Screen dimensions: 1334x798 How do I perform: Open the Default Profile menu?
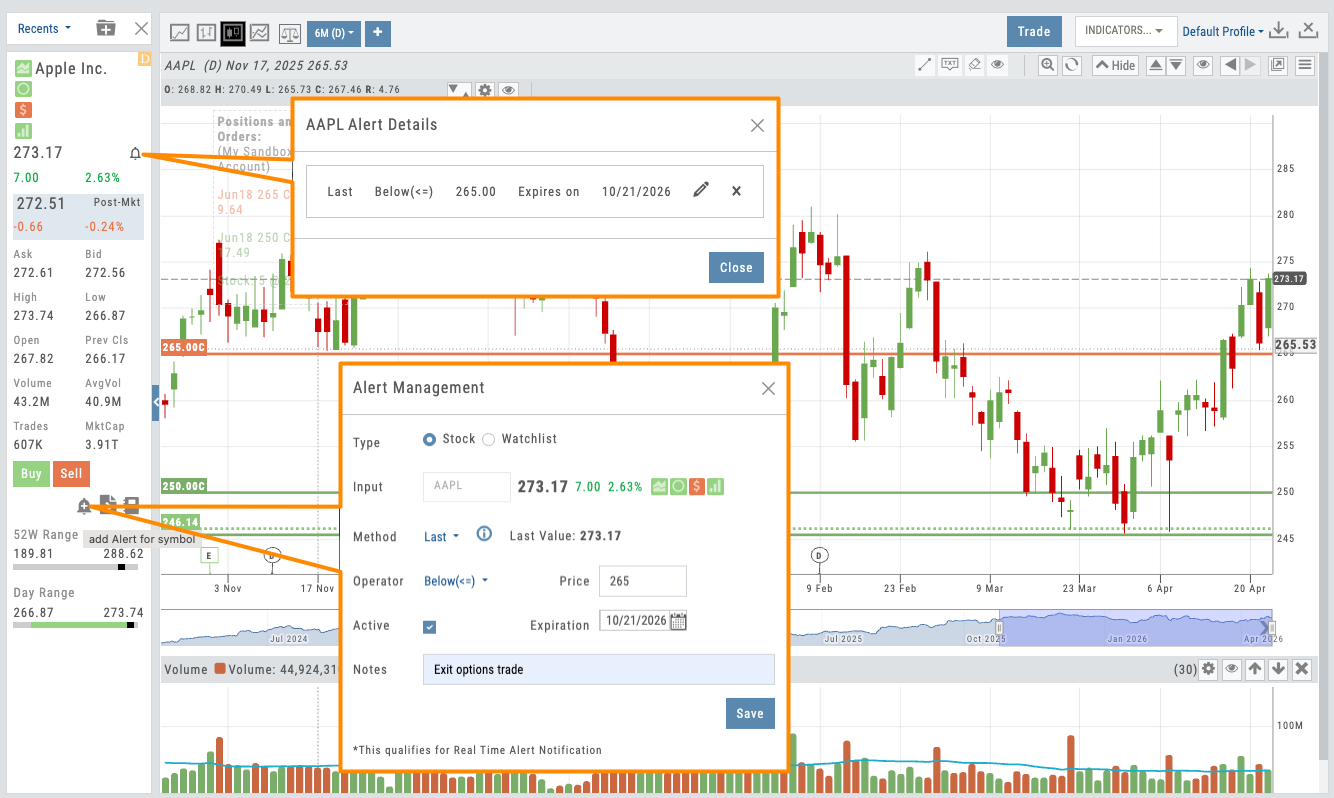point(1222,30)
